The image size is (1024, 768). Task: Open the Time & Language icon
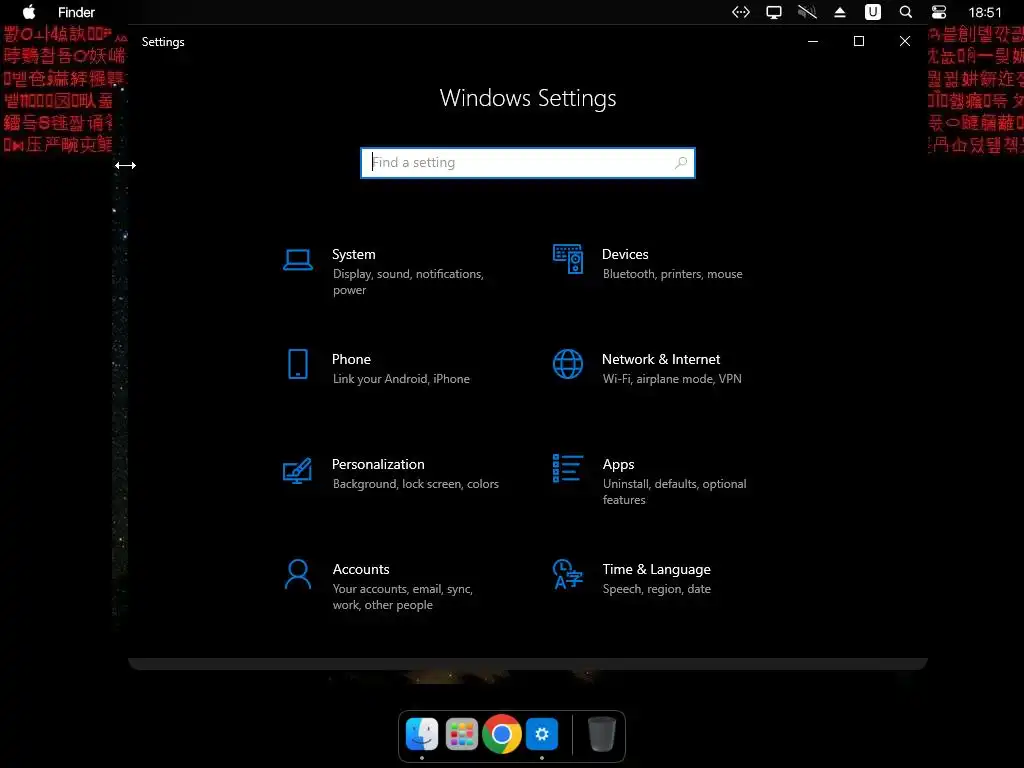[x=568, y=574]
